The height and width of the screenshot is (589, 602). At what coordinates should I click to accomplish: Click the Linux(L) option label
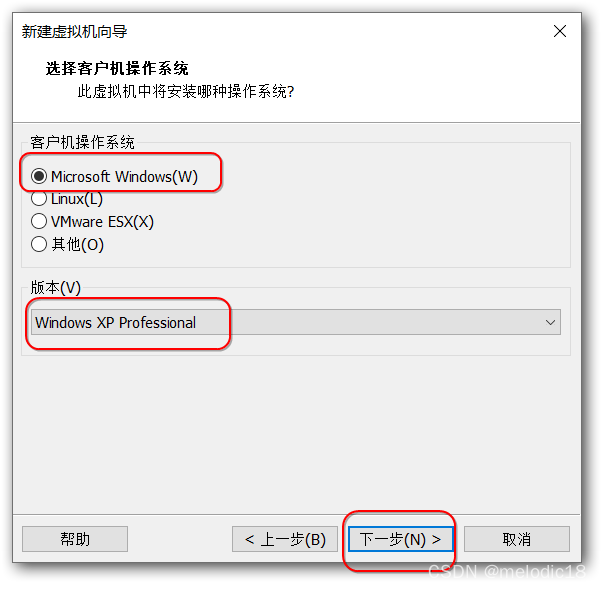click(77, 199)
